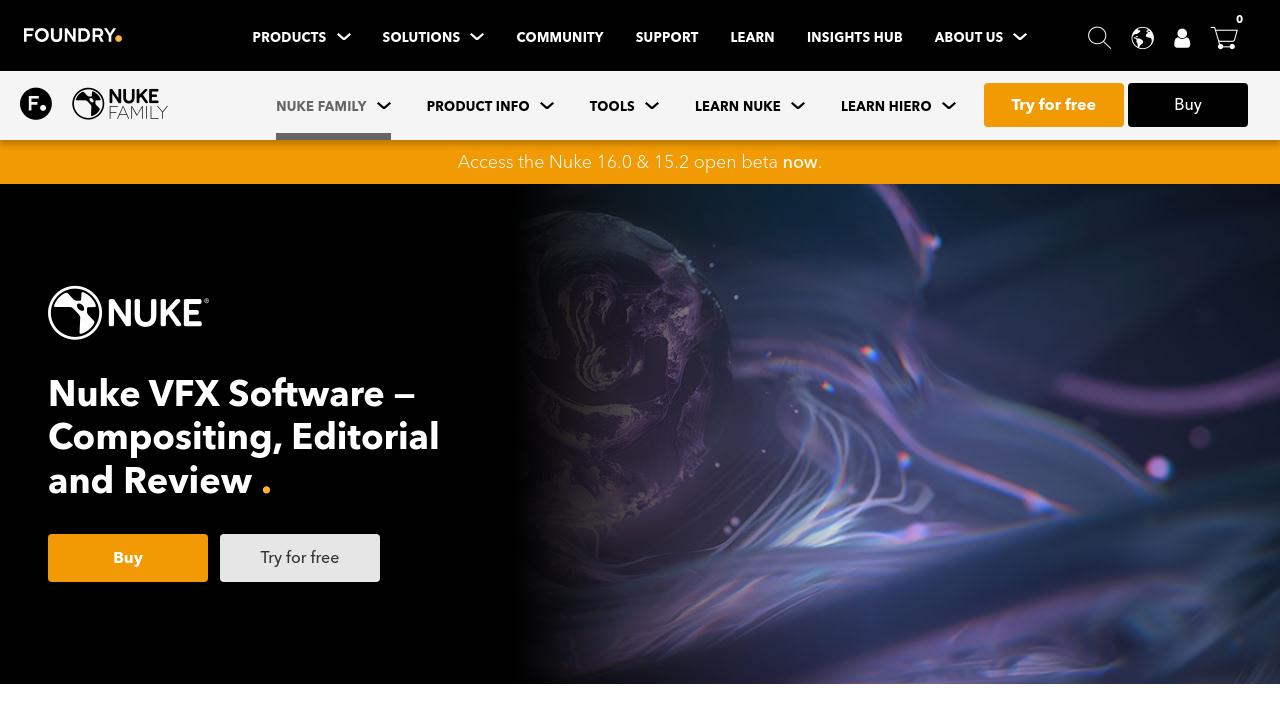Expand the Solutions dropdown menu

pos(432,38)
